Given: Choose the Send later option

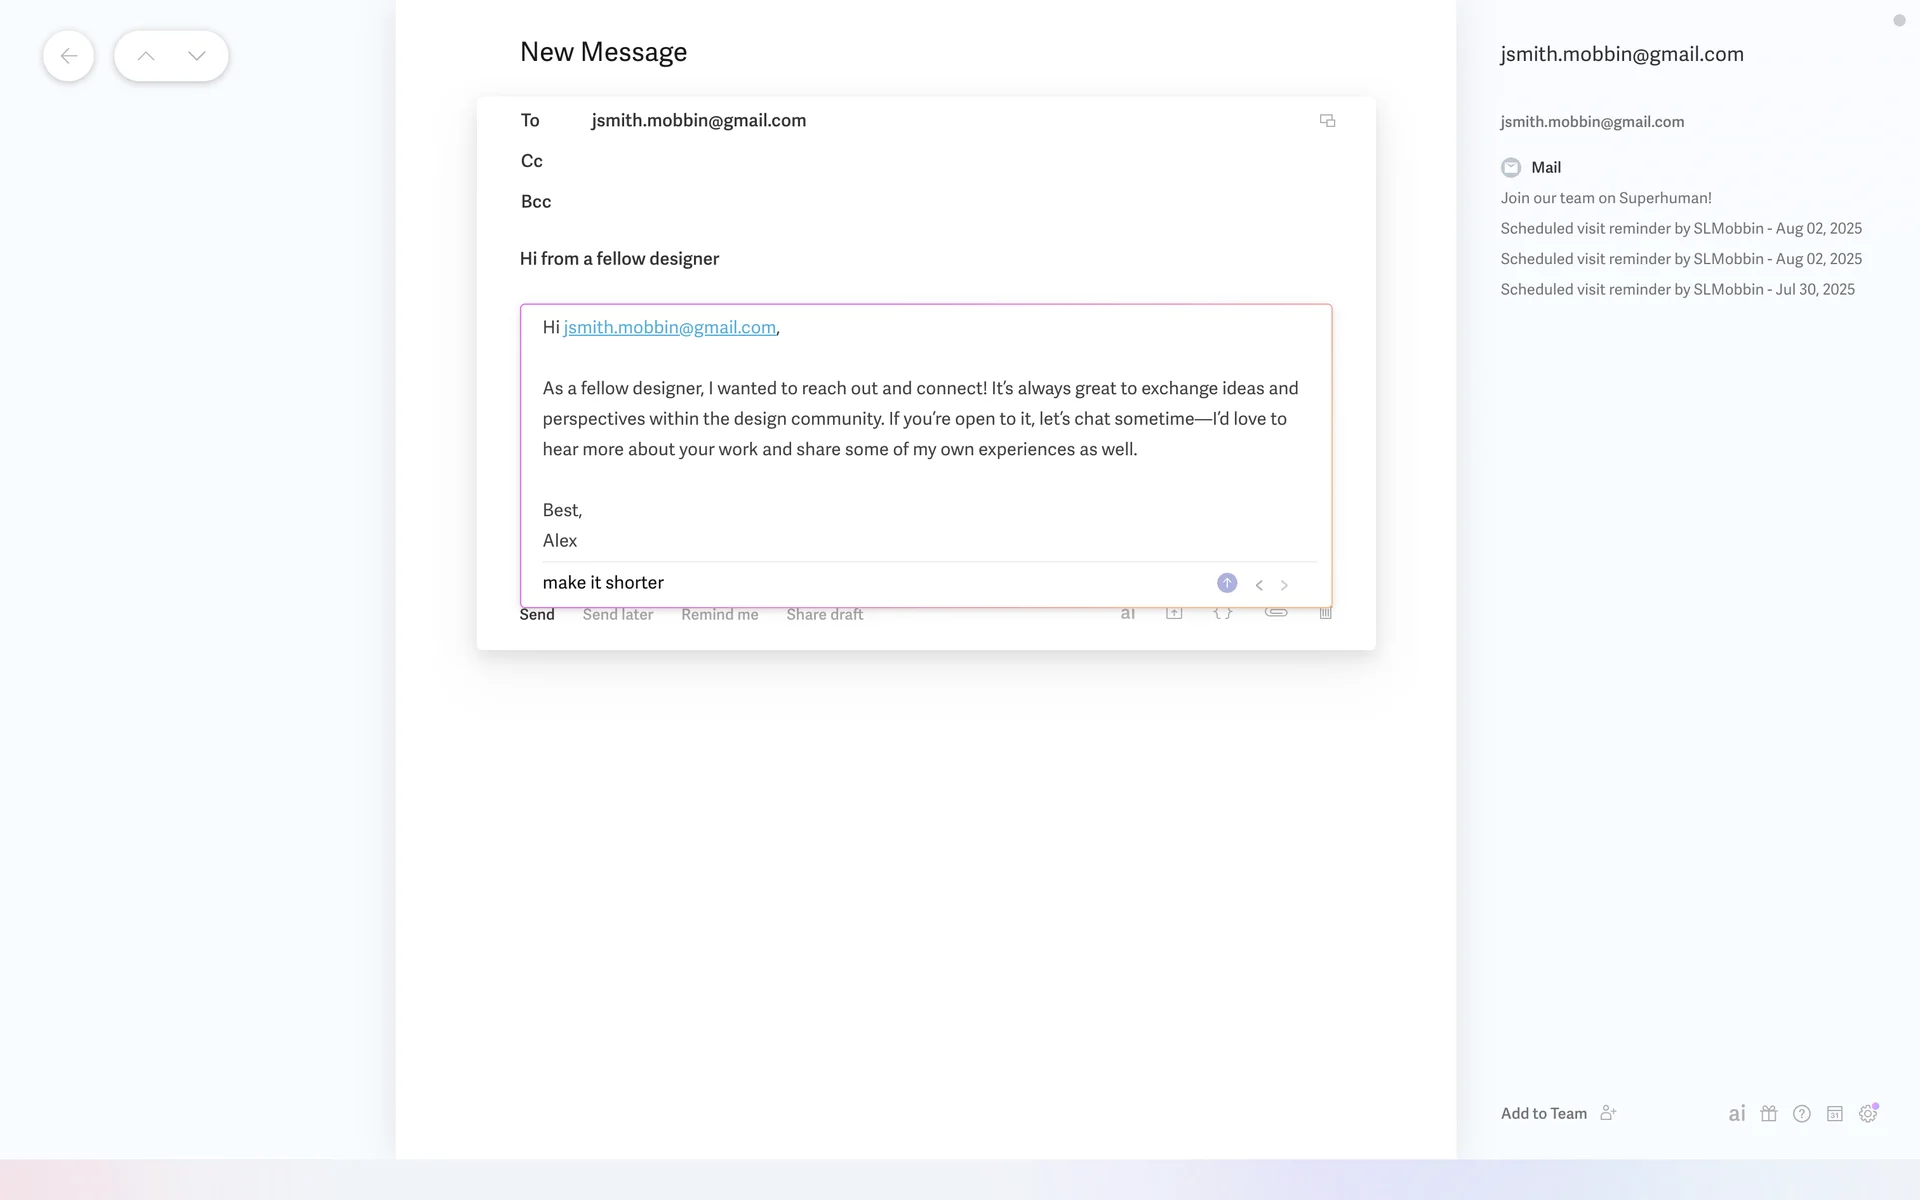Looking at the screenshot, I should [x=618, y=615].
